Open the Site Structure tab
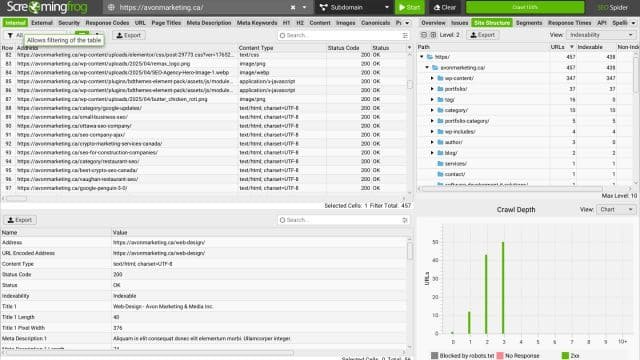This screenshot has width=640, height=360. [x=492, y=23]
